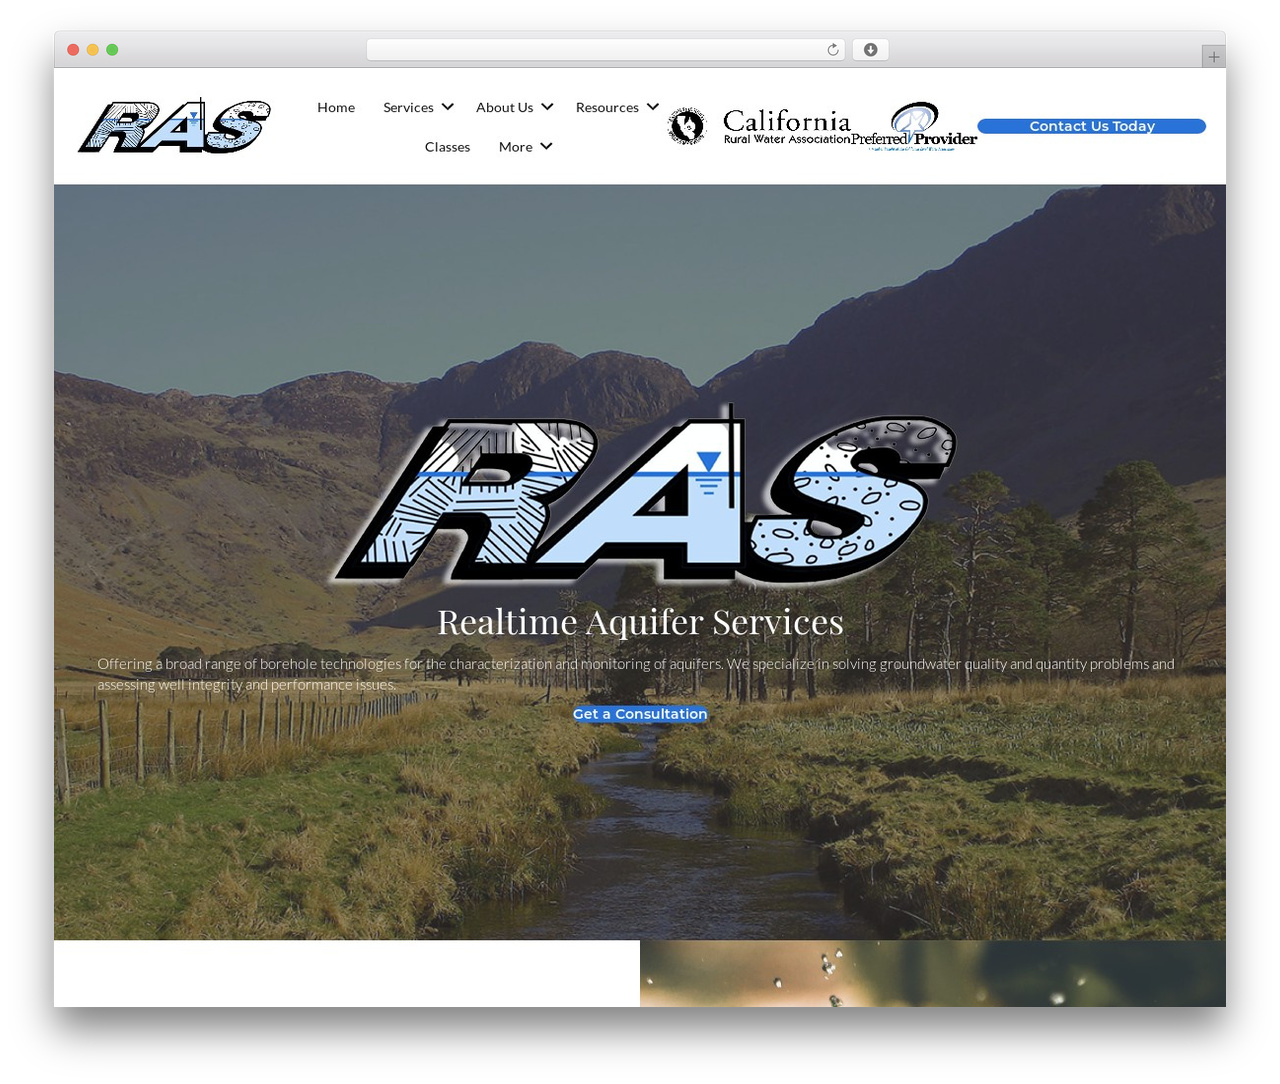Click the paragraph starting 'Offering a broad range'
Screen dimensions: 1280x1084
pyautogui.click(x=636, y=674)
